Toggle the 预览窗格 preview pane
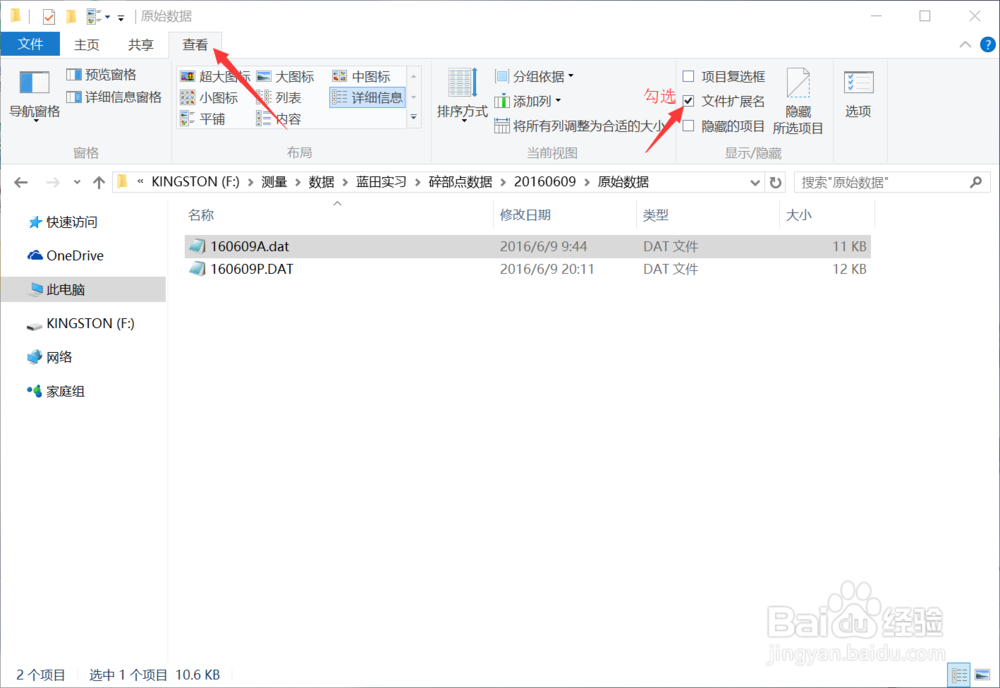Viewport: 1000px width, 688px height. tap(105, 74)
